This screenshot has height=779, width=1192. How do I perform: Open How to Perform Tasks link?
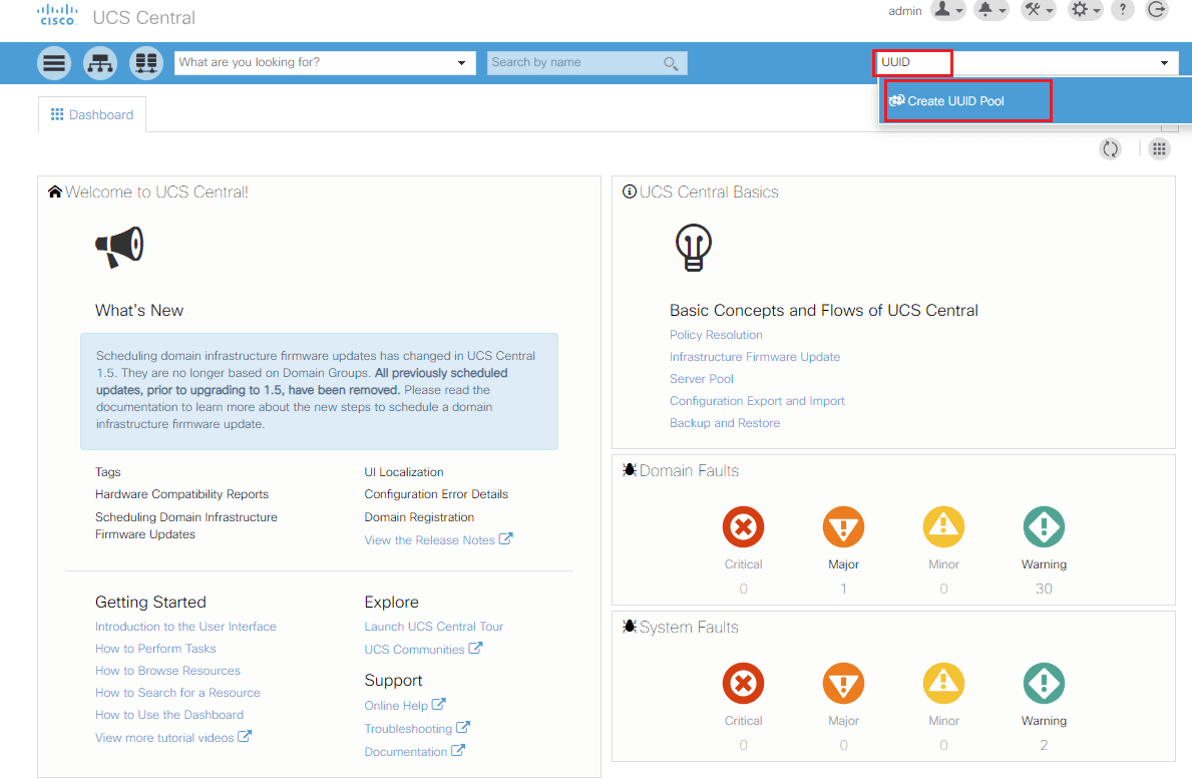pyautogui.click(x=155, y=648)
